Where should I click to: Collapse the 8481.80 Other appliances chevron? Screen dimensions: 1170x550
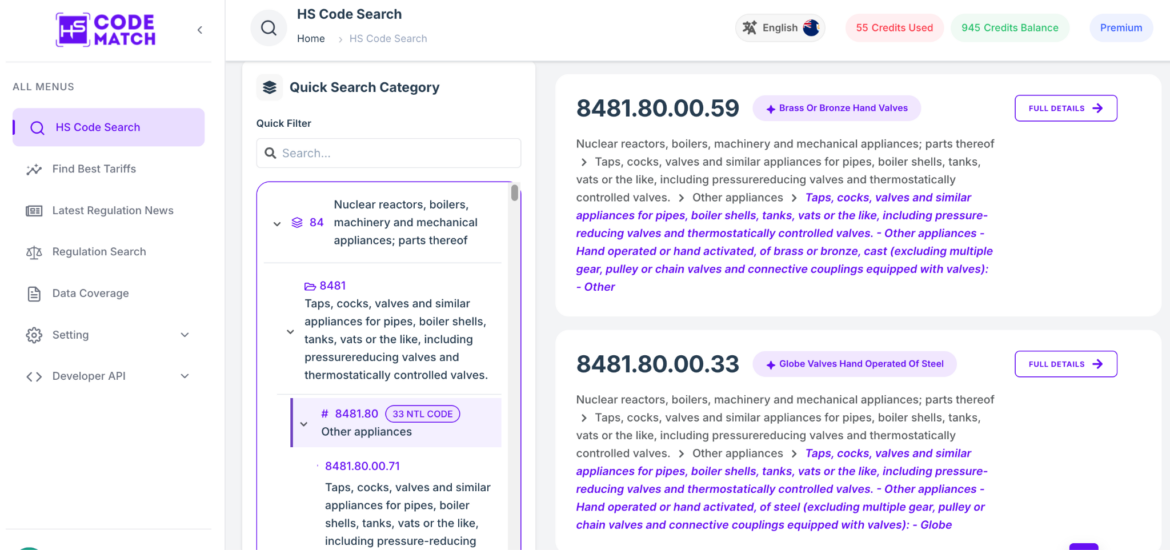point(303,424)
